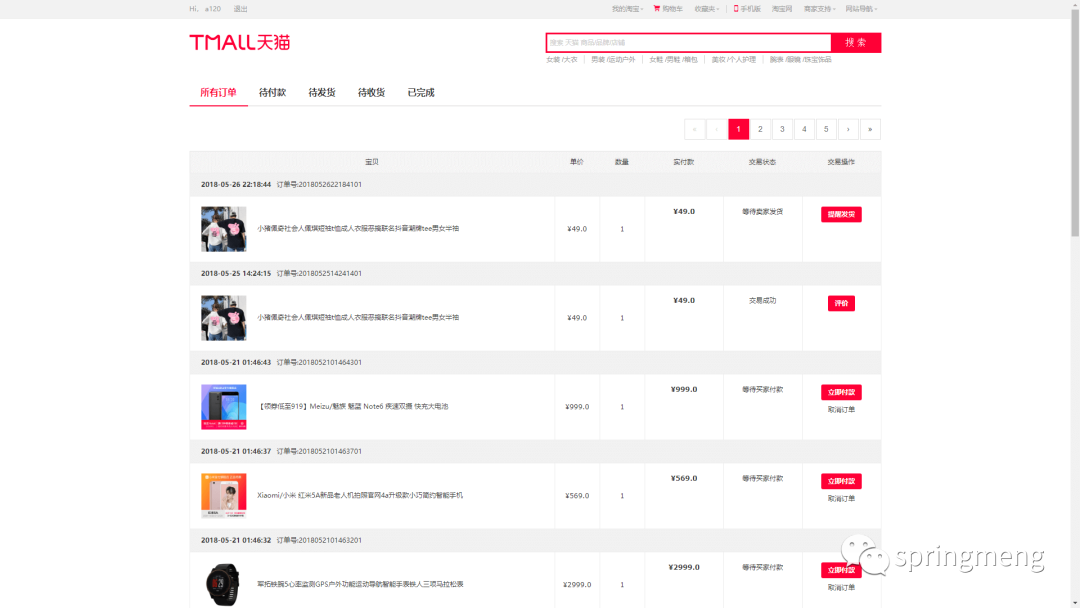Expand the 我的淘宝 dropdown
The height and width of the screenshot is (608, 1080).
click(x=627, y=9)
